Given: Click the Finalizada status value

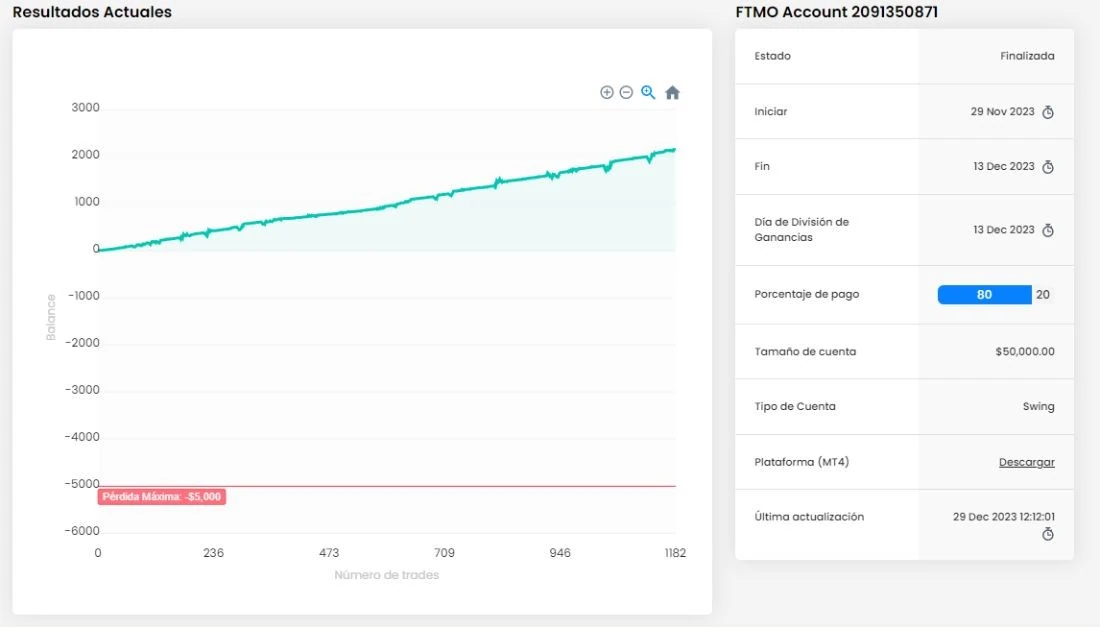Looking at the screenshot, I should pyautogui.click(x=1027, y=56).
